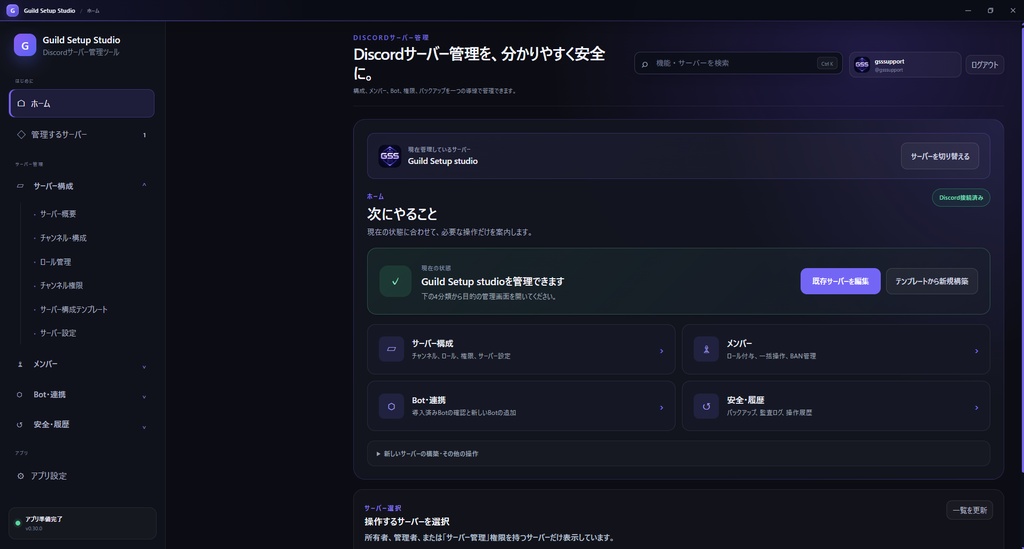1024x549 pixels.
Task: Click the green checkmark status icon
Action: click(395, 281)
